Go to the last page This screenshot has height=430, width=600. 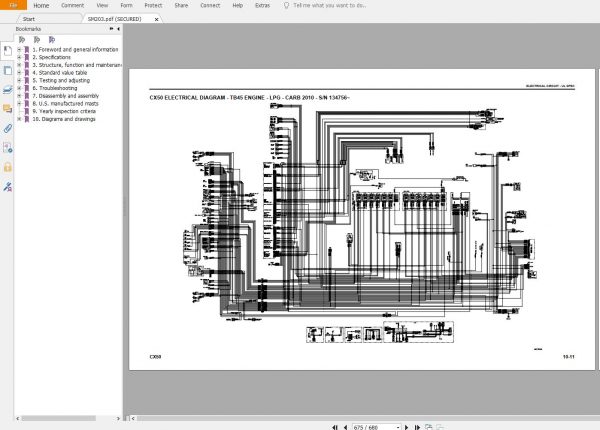(x=417, y=427)
